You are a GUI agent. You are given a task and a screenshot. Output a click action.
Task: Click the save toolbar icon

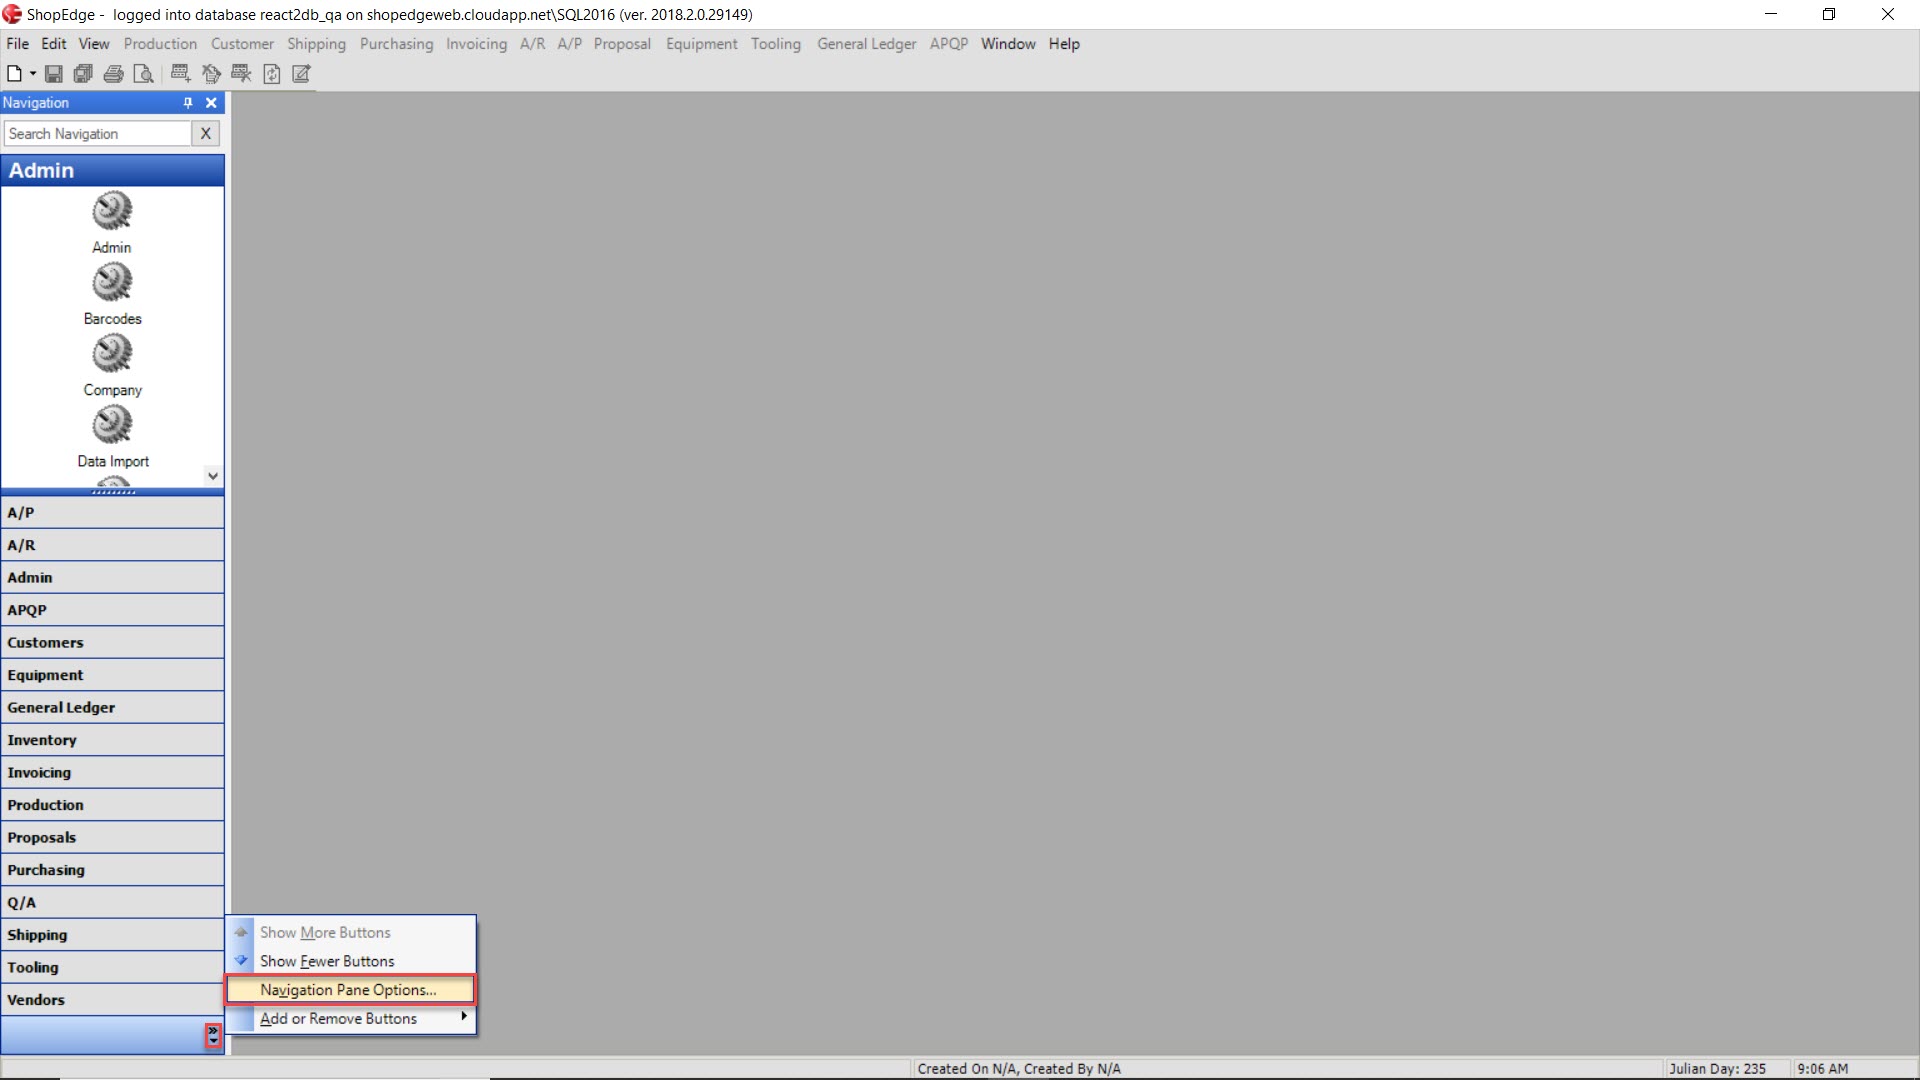click(51, 73)
